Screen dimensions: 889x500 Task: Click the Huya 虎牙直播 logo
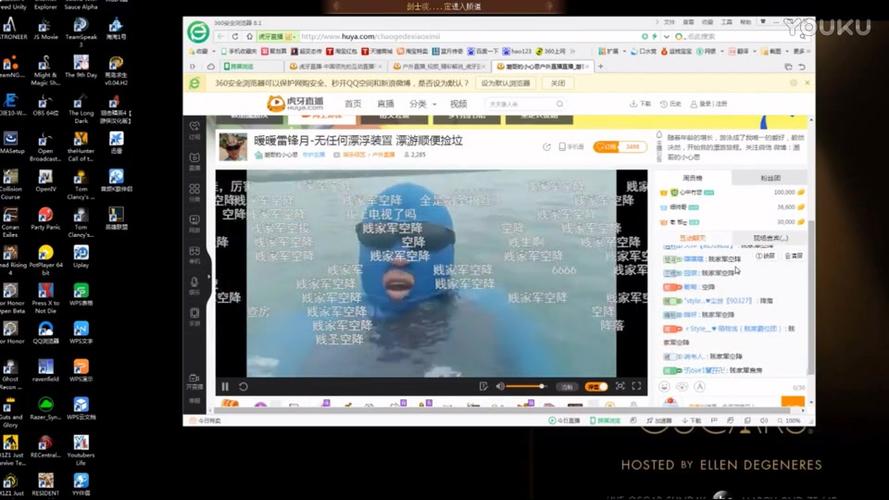point(295,103)
